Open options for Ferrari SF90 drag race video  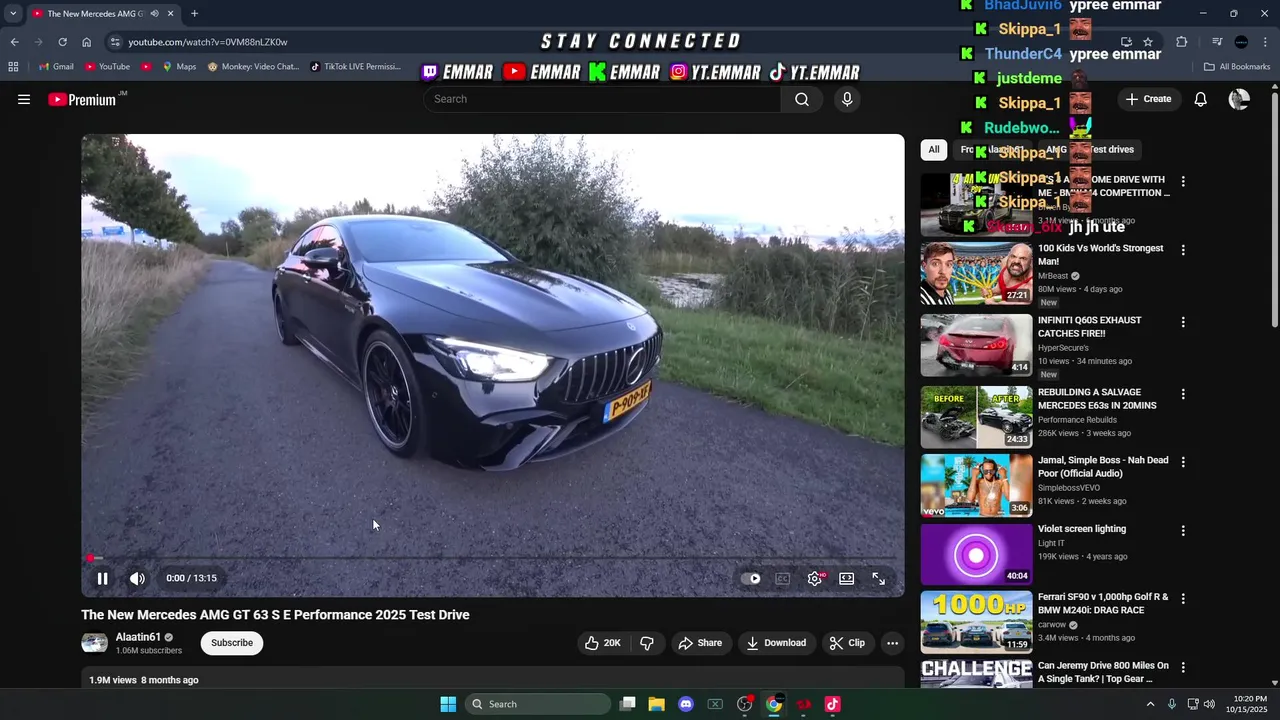pos(1183,599)
